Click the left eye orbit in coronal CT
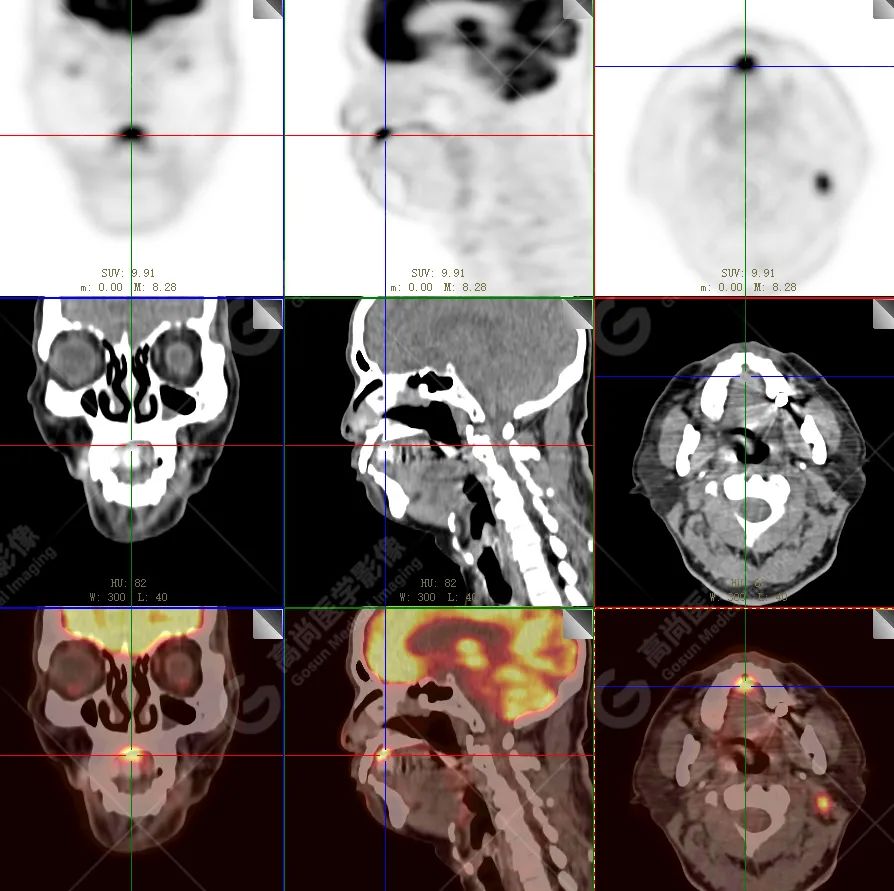The width and height of the screenshot is (894, 891). [71, 355]
